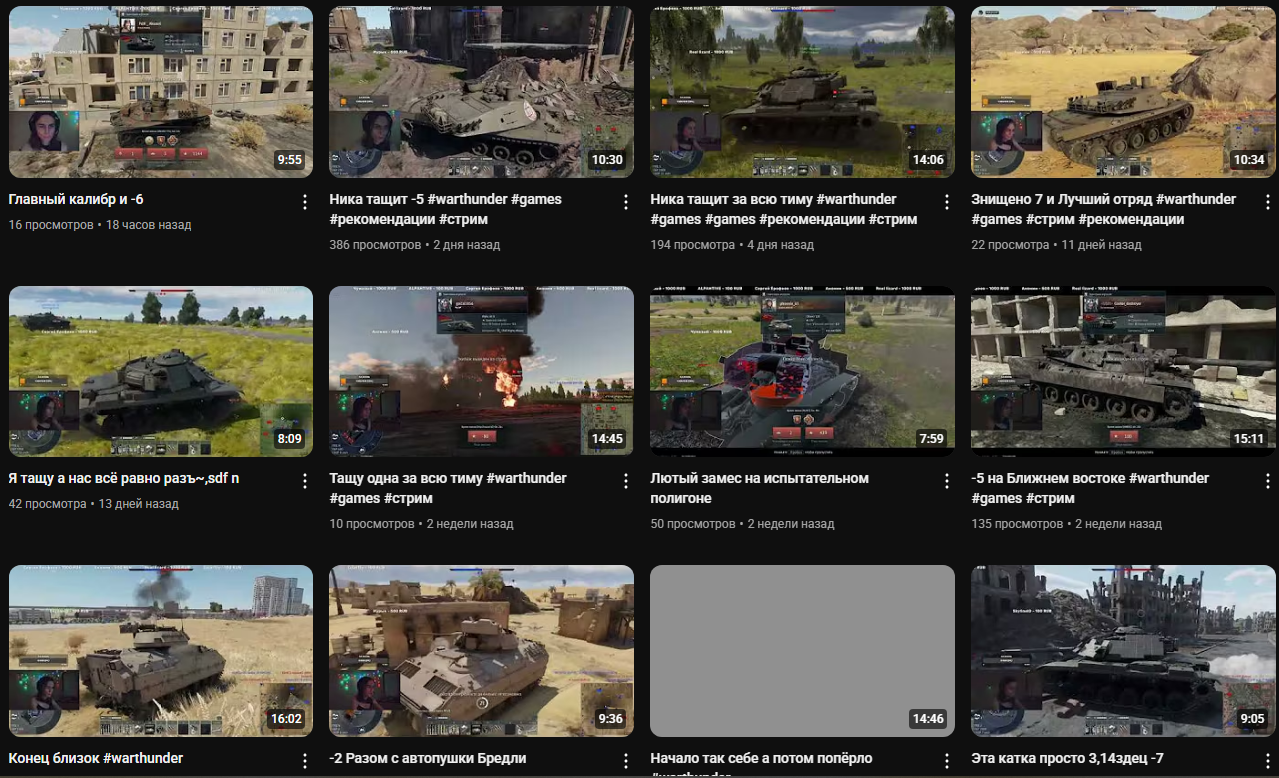1279x778 pixels.
Task: Play the 9:36 Бредли video thumbnail
Action: 482,651
